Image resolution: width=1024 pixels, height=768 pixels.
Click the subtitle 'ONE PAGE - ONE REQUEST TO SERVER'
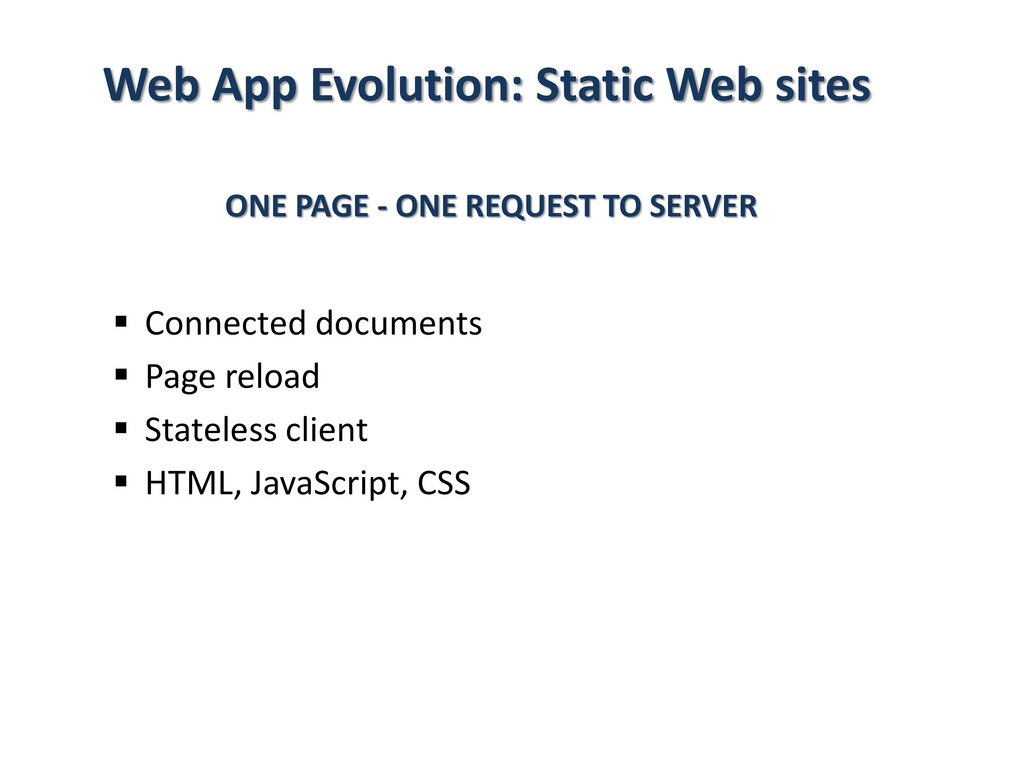491,206
